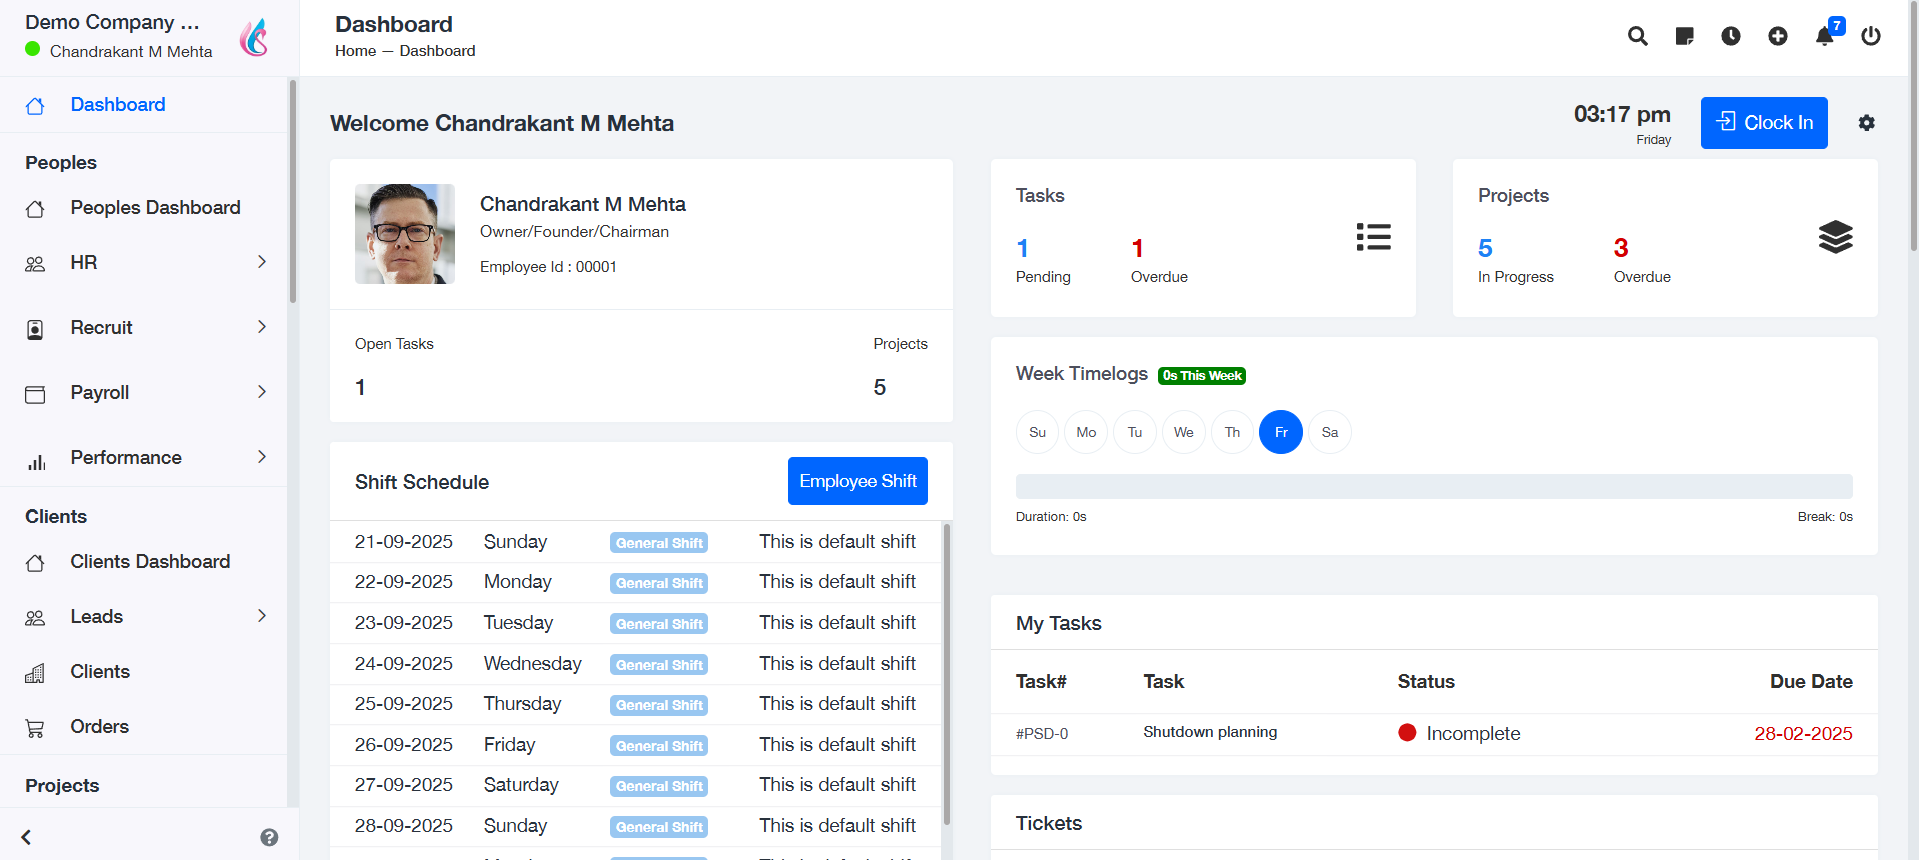Select the Sa day in Week Timelogs
The height and width of the screenshot is (860, 1919).
click(x=1329, y=432)
